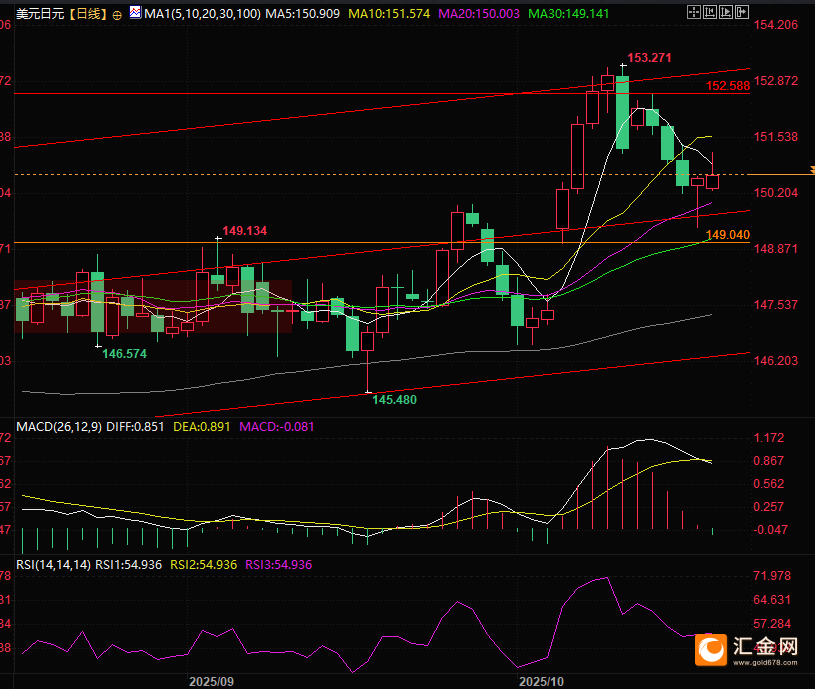Viewport: 815px width, 689px height.
Task: Open the MACD(26,12,9) indicator settings
Action: point(59,427)
